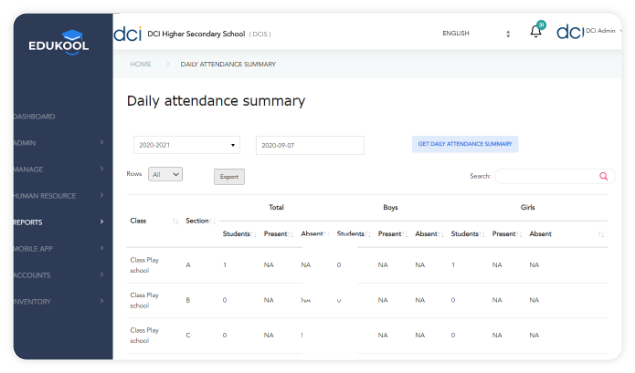Image resolution: width=635 pixels, height=373 pixels.
Task: Click the Export button
Action: 229,177
